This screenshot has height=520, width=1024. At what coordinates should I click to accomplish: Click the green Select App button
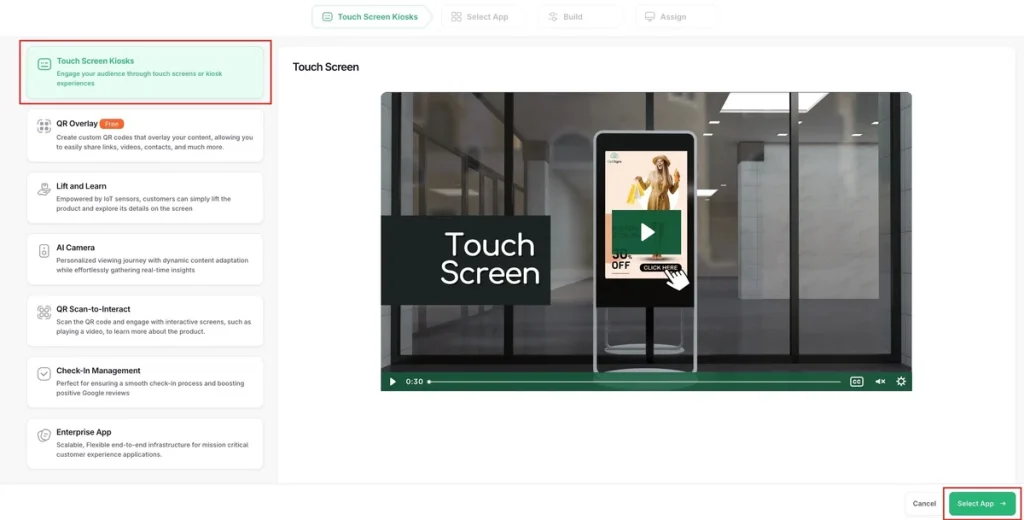pos(981,504)
